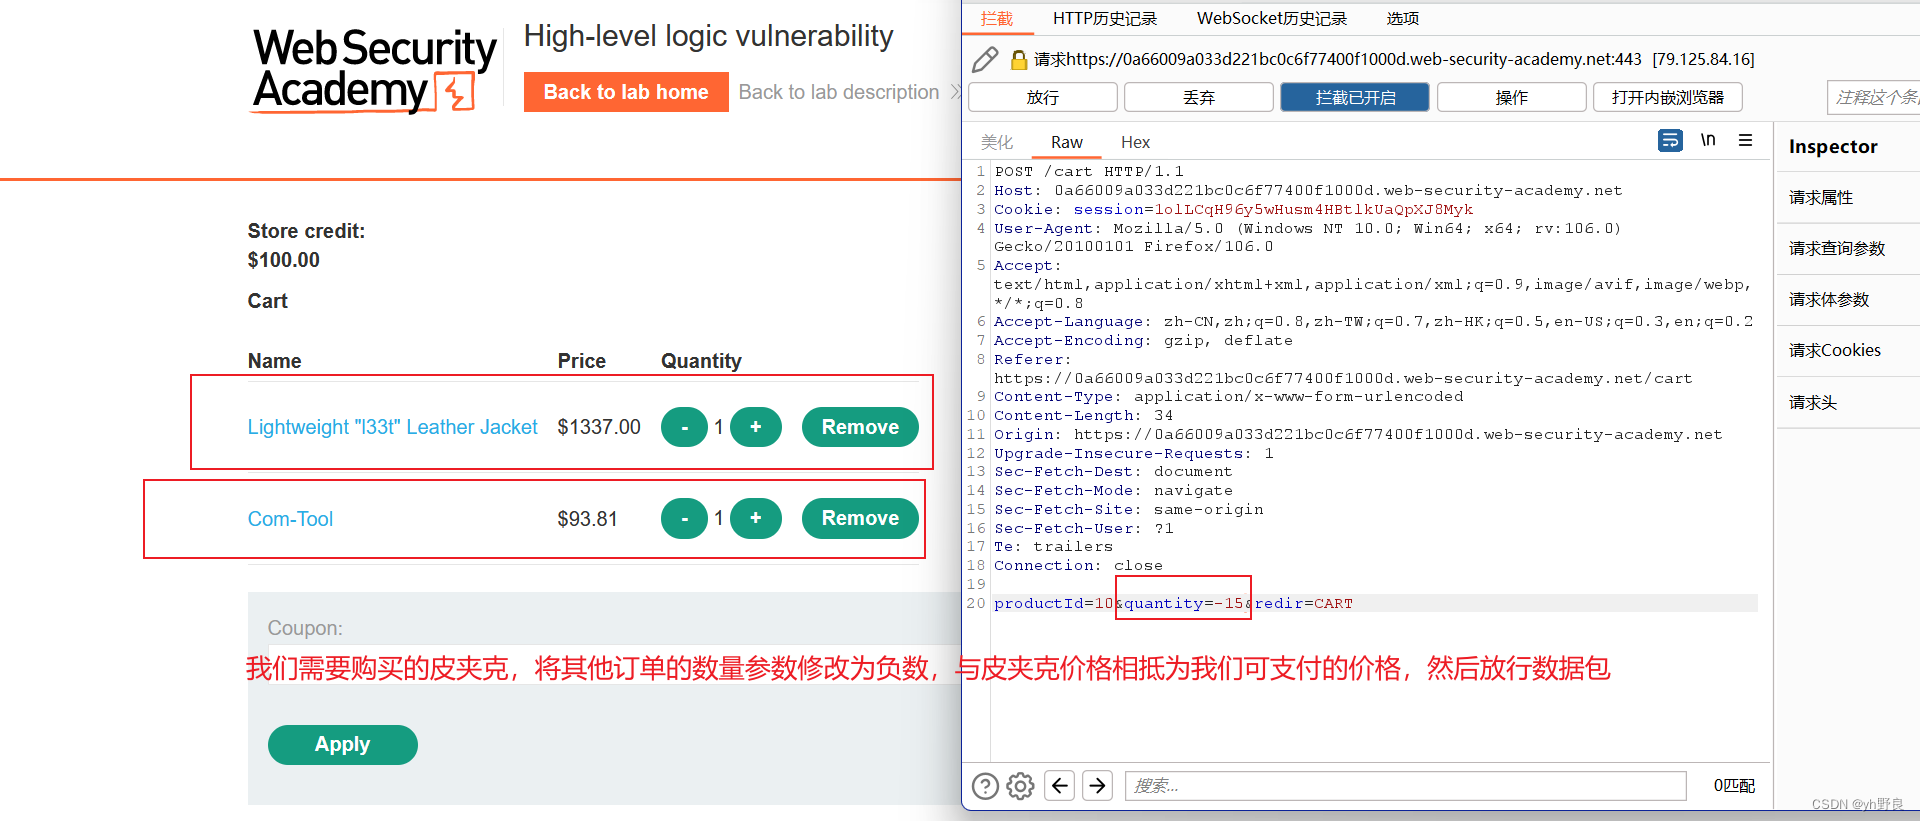The width and height of the screenshot is (1920, 821).
Task: Open the 选项 tab
Action: [x=1403, y=18]
